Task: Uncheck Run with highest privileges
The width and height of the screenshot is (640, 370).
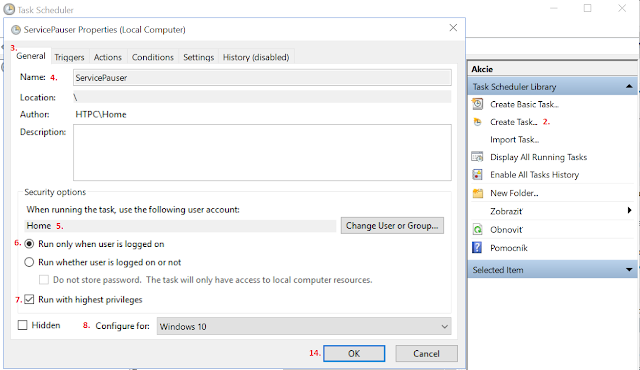Action: 29,299
